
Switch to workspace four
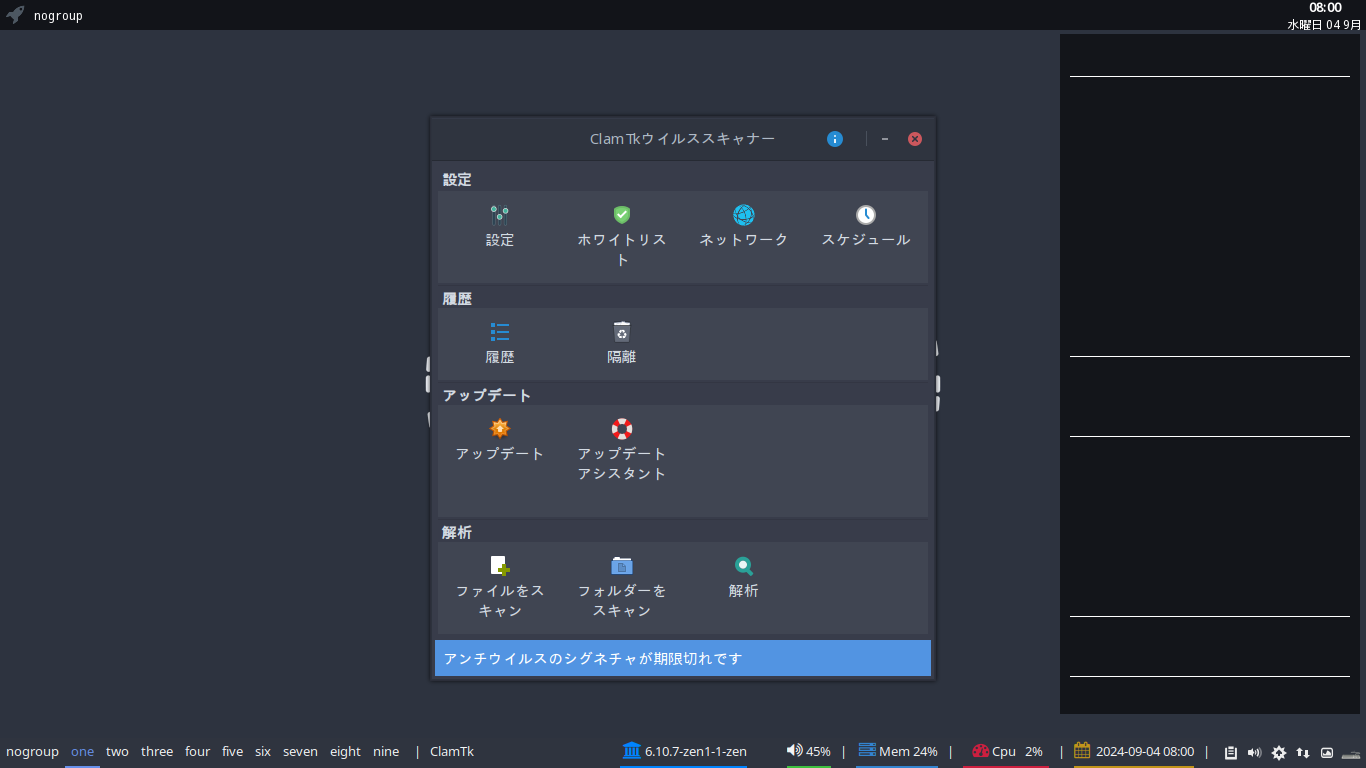point(198,751)
